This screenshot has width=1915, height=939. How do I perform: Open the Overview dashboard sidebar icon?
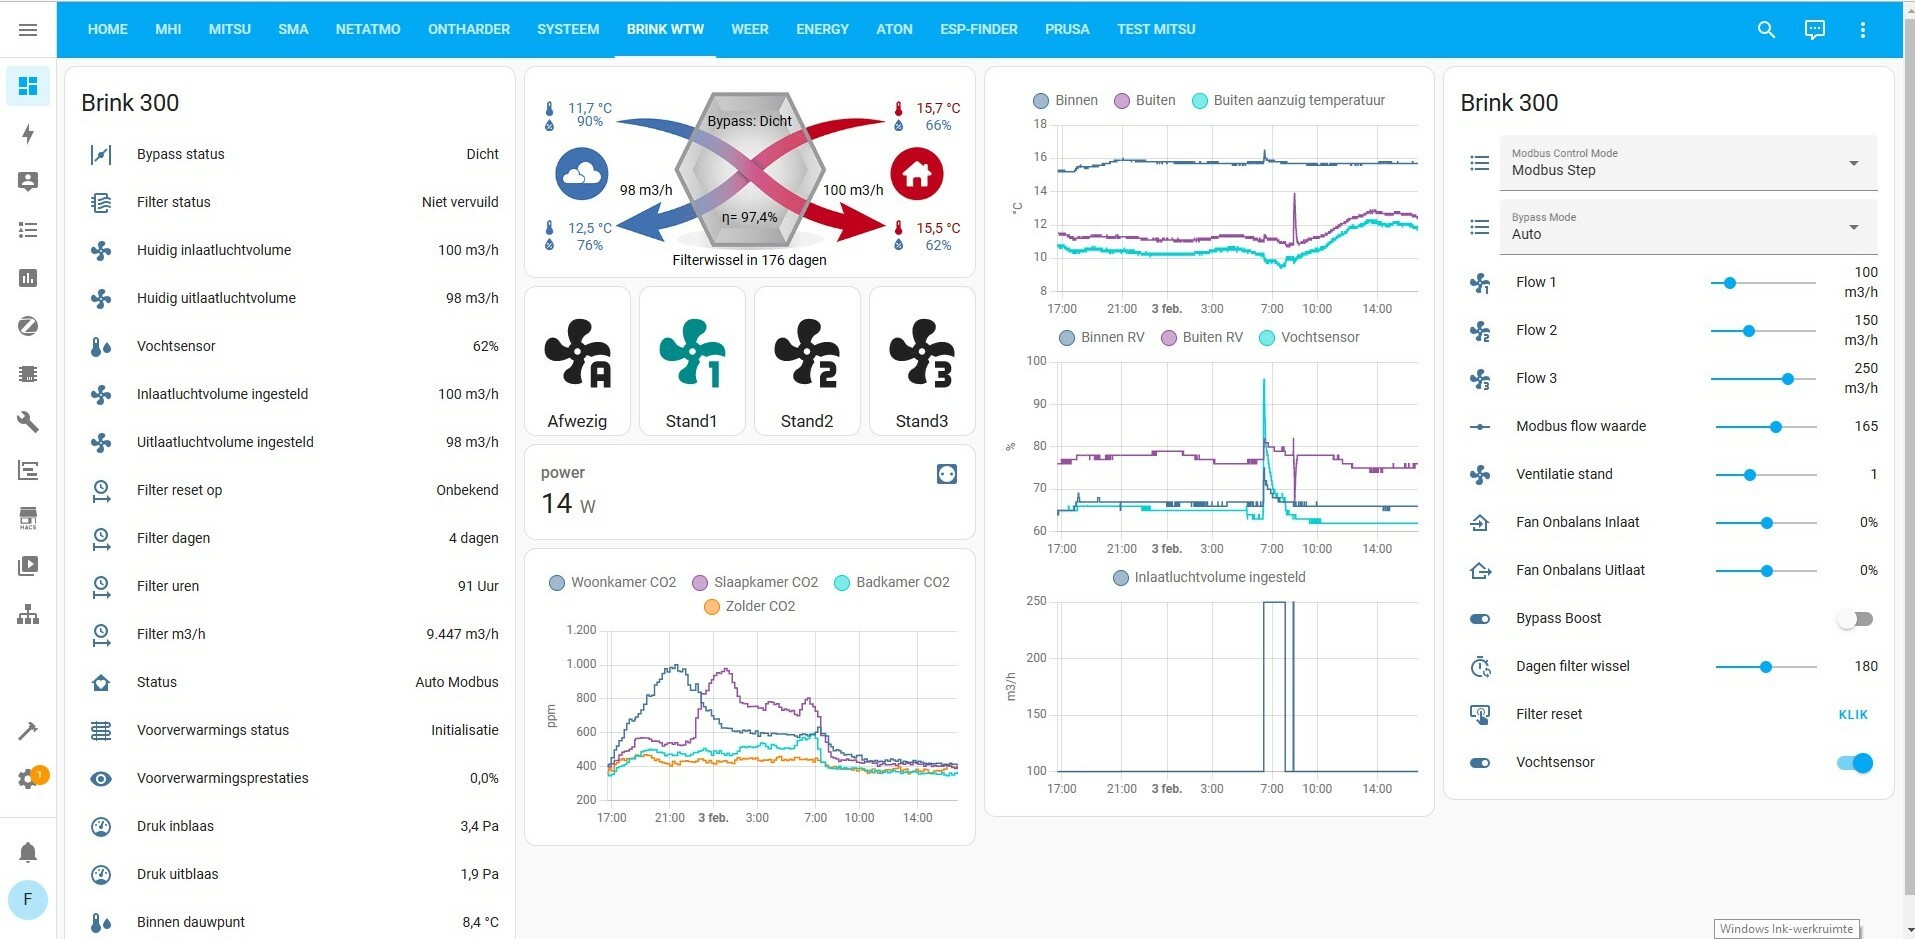[x=28, y=86]
